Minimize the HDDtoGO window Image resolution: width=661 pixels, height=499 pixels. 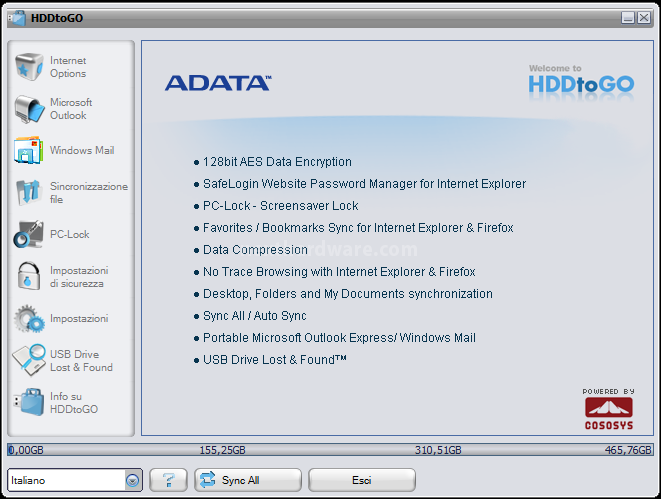[628, 18]
